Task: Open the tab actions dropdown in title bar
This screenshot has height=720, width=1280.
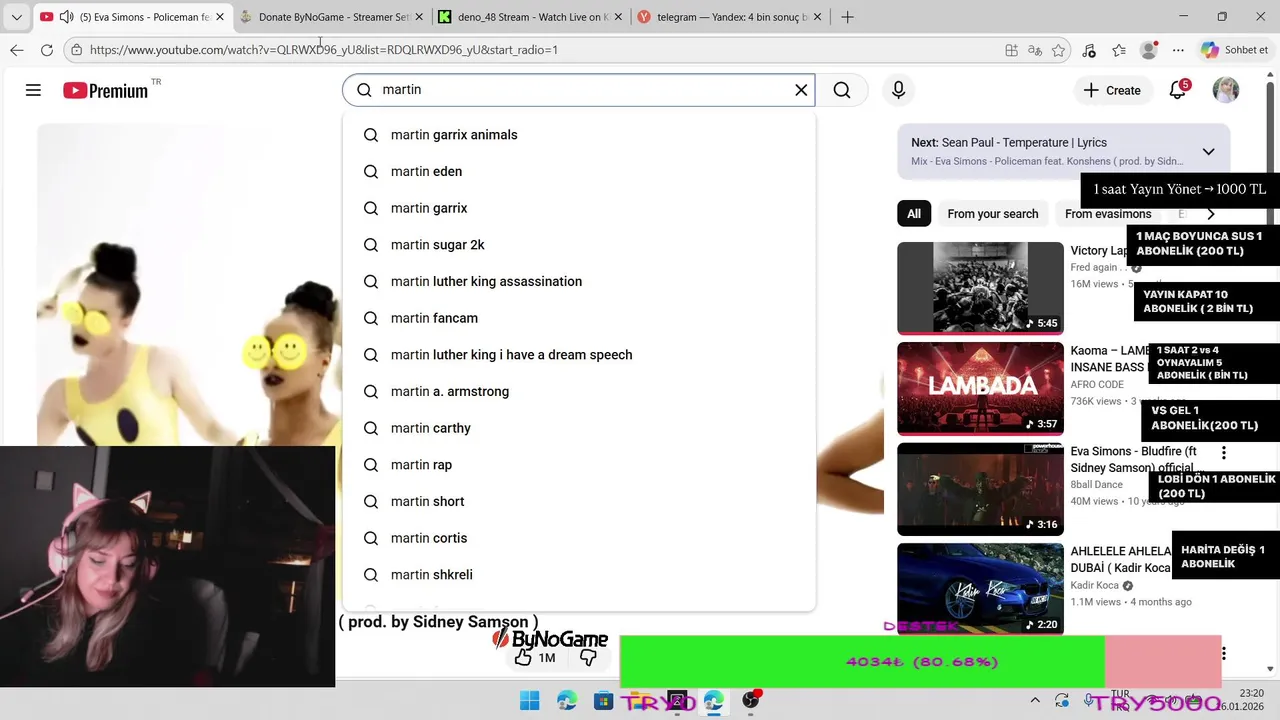Action: 14,17
